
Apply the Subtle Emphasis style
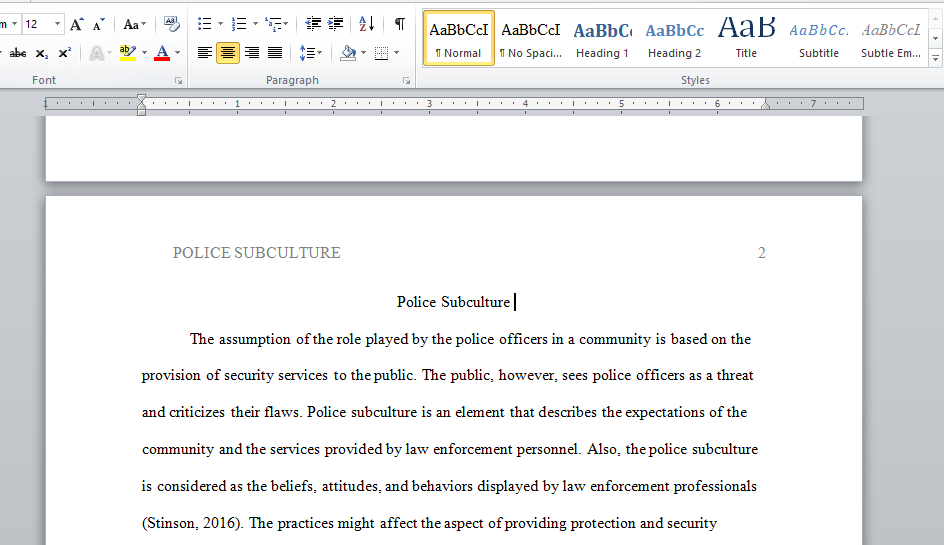(x=890, y=38)
